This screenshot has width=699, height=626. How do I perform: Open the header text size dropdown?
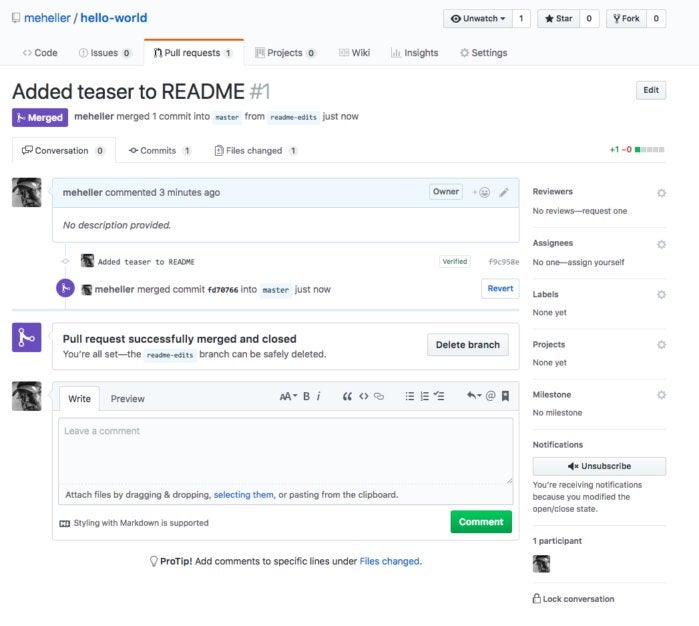click(288, 396)
